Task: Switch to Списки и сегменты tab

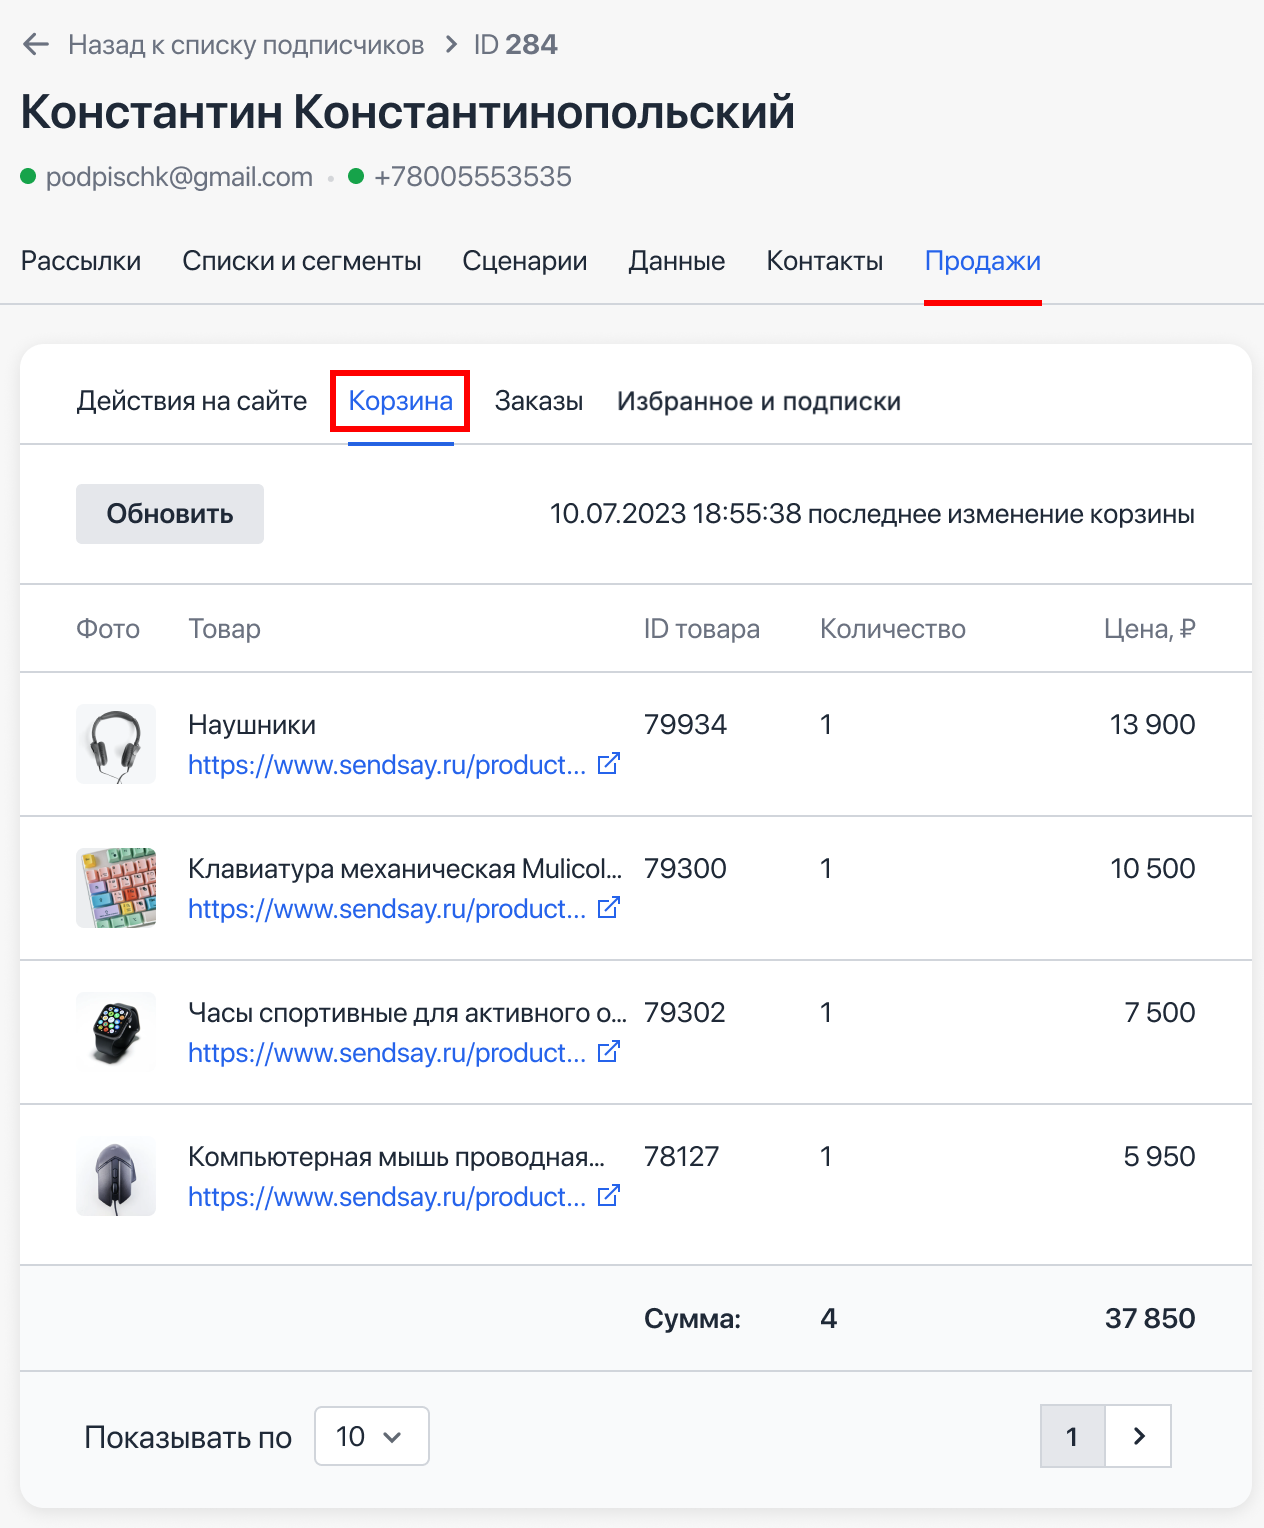Action: click(x=301, y=261)
